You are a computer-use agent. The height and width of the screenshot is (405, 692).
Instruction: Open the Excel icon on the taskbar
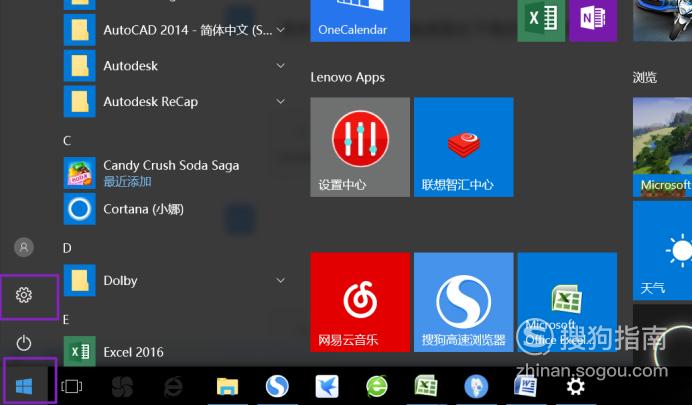coord(426,386)
